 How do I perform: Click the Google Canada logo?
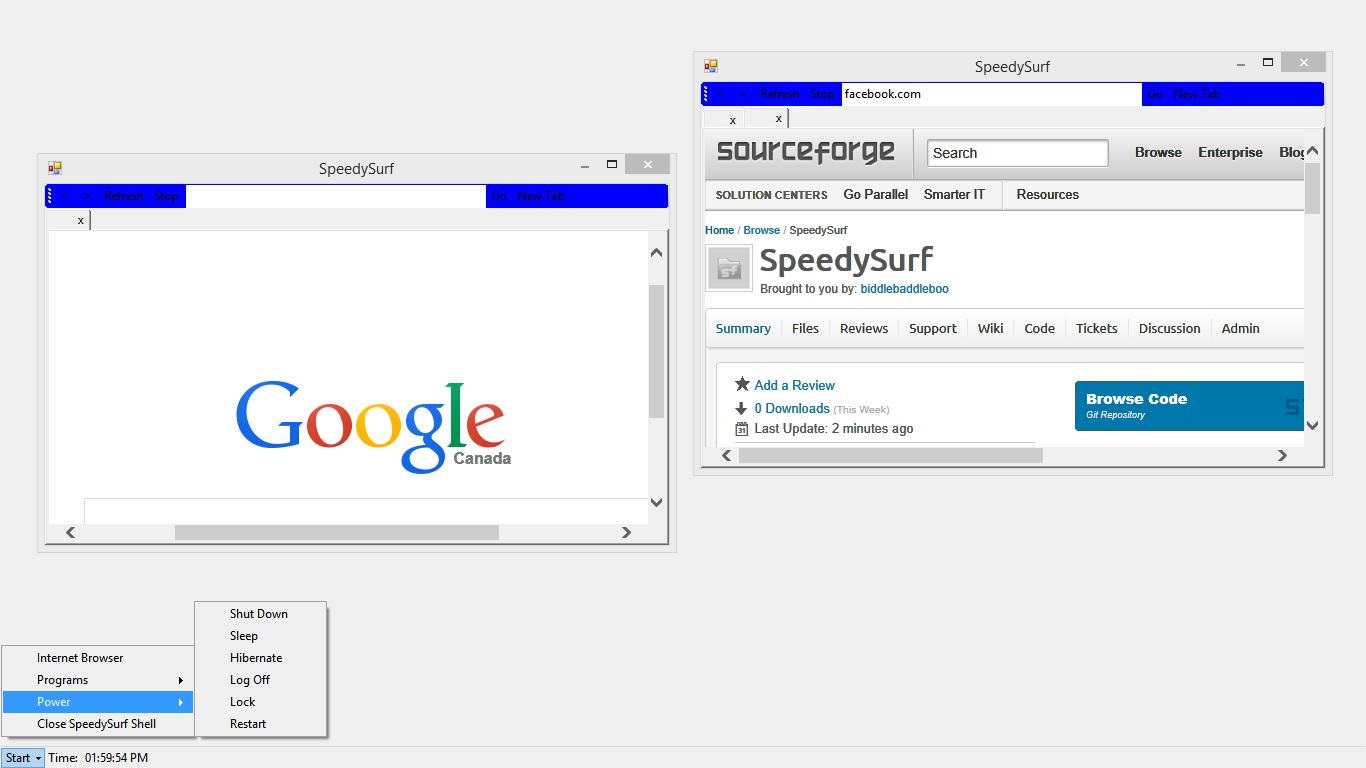371,426
